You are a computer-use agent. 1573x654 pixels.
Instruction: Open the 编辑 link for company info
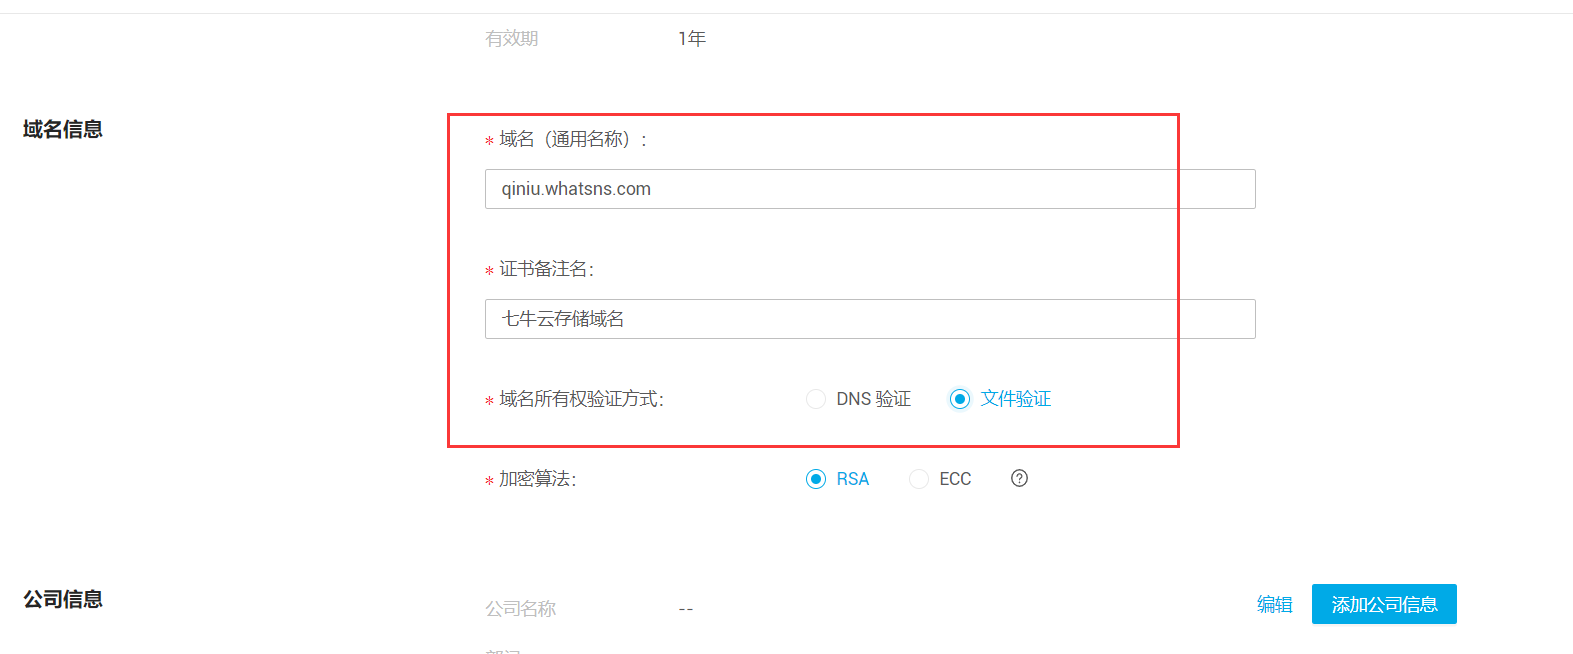(1274, 604)
